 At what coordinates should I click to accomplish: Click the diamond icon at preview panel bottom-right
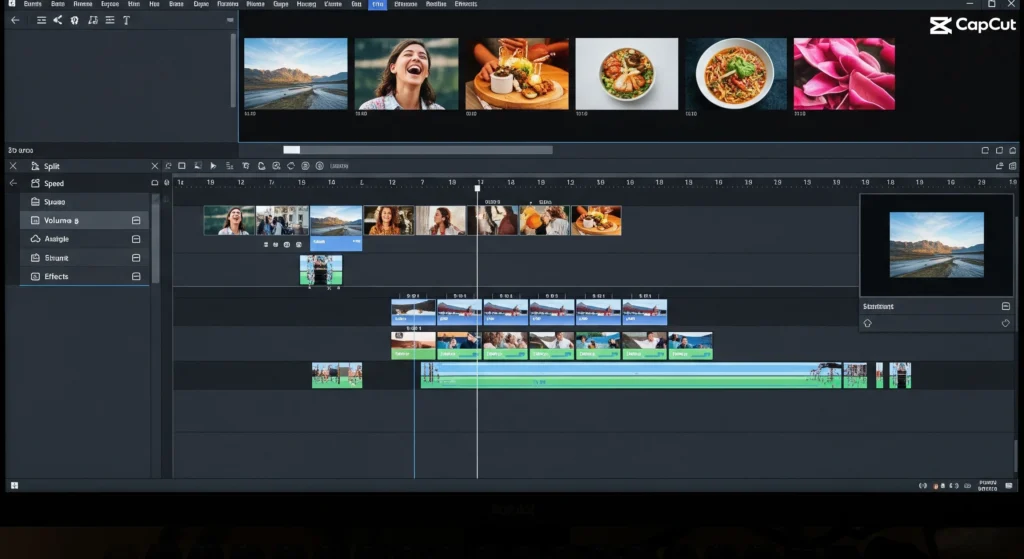click(1006, 323)
